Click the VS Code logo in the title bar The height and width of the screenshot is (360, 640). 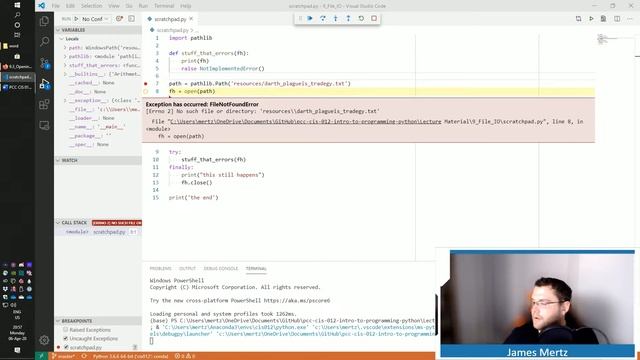42,6
